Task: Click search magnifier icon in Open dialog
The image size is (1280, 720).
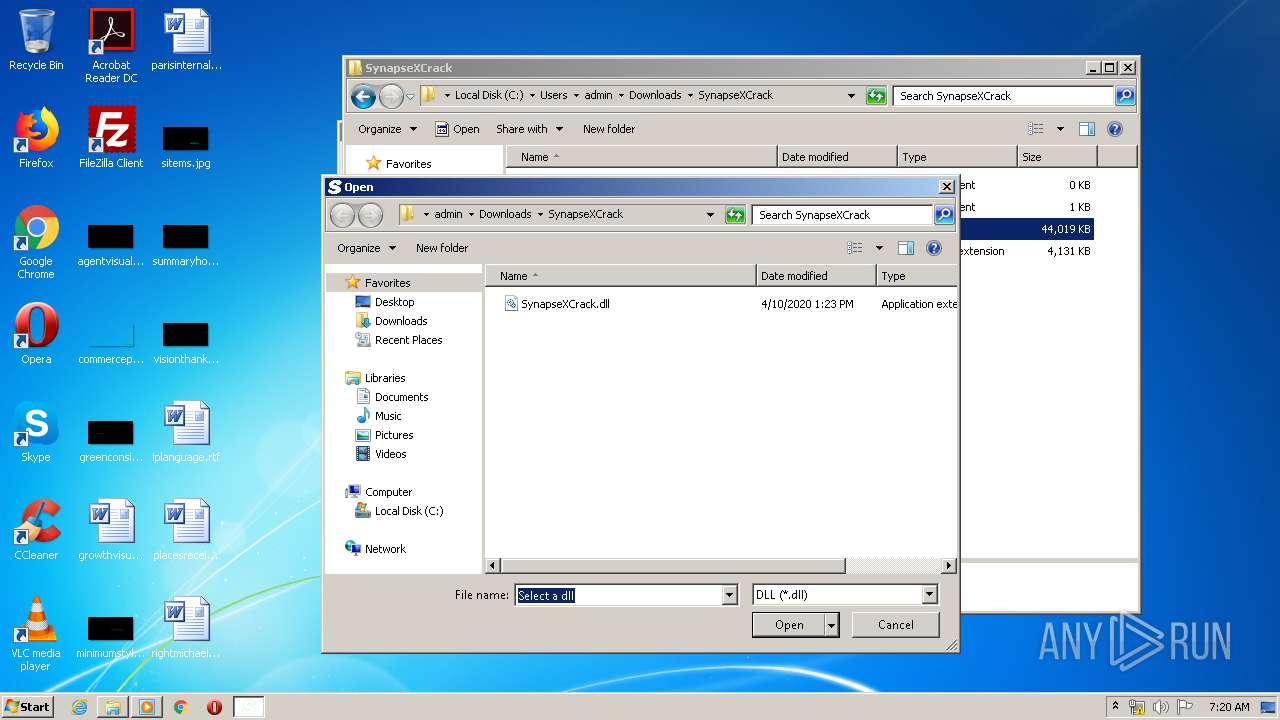Action: click(944, 215)
